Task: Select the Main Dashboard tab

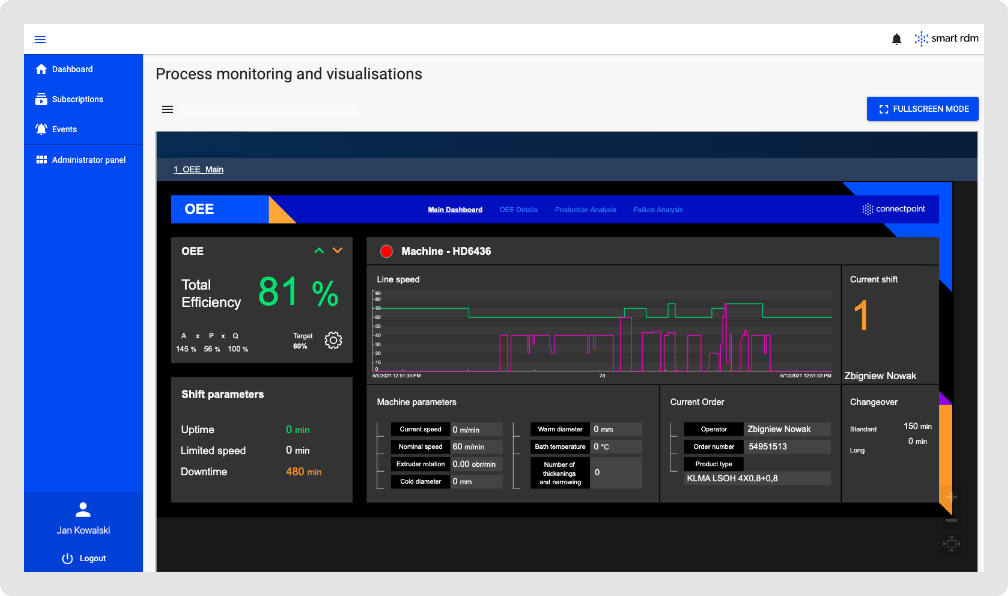Action: coord(455,210)
